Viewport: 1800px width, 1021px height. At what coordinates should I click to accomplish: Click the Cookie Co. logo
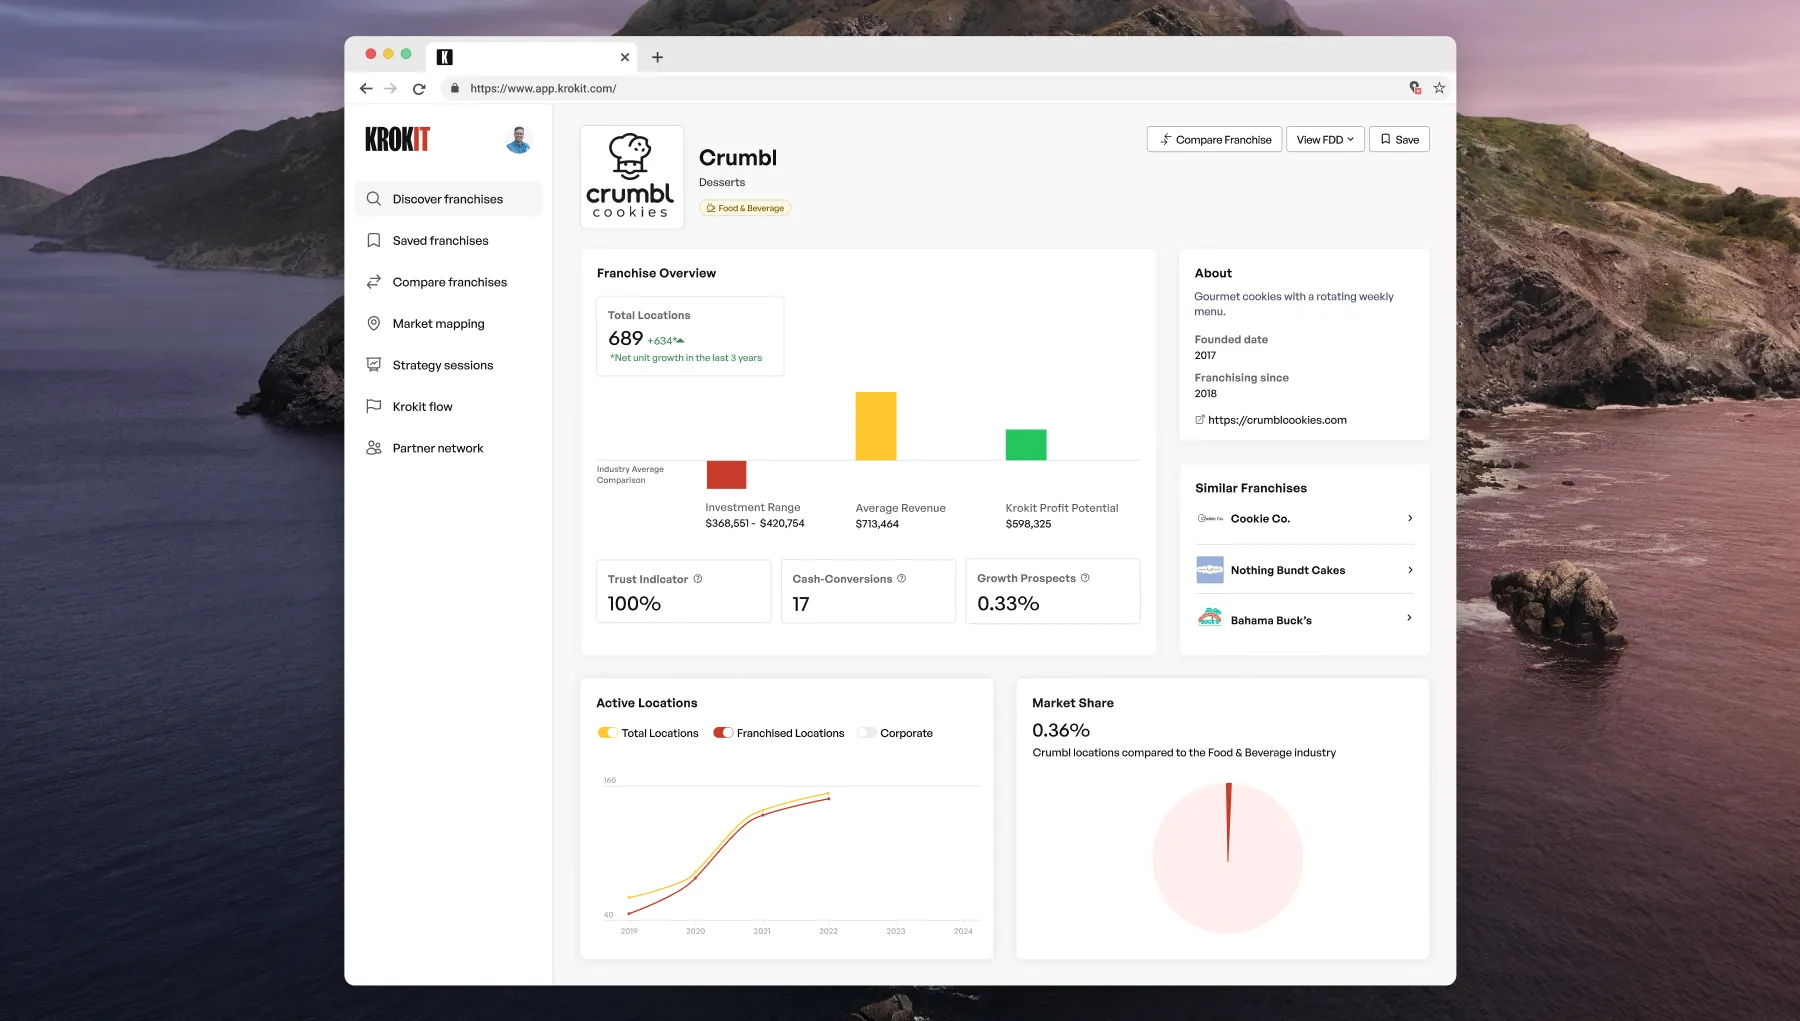(x=1210, y=518)
